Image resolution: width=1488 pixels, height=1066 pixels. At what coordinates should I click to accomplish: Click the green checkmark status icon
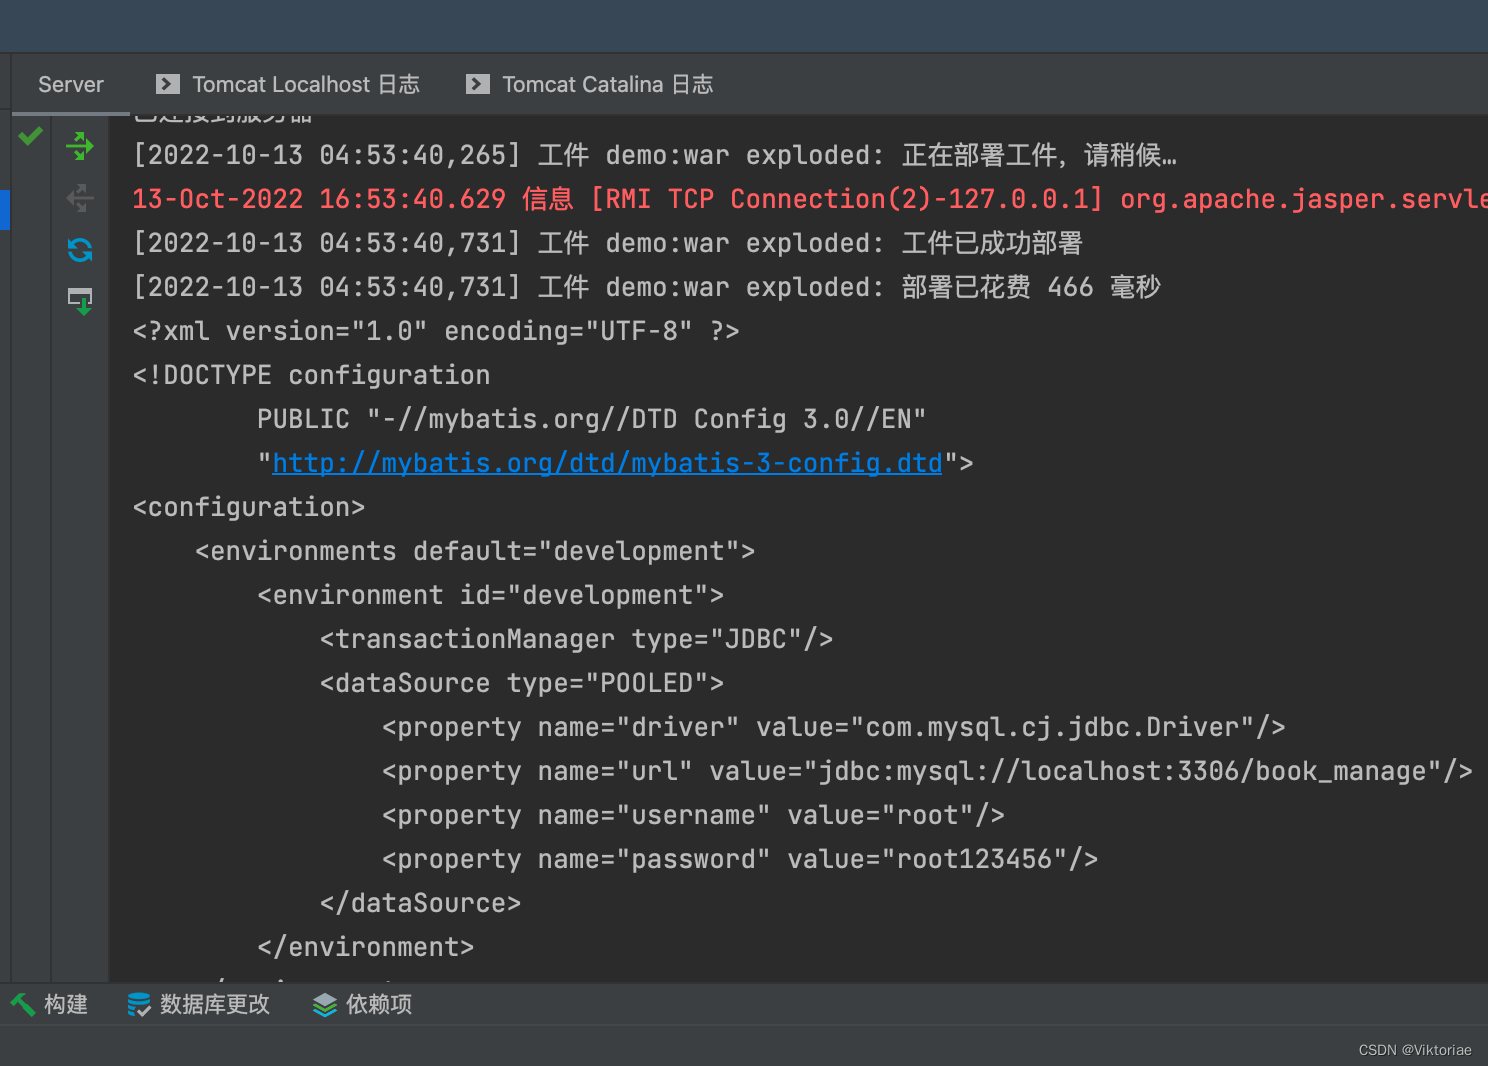[x=30, y=136]
